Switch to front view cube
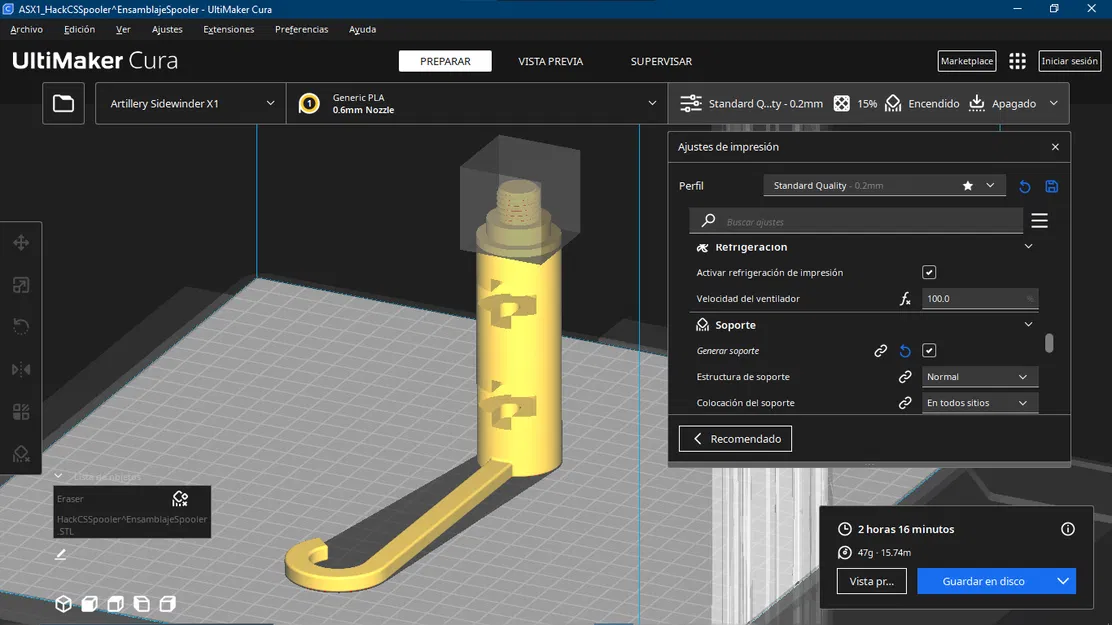Screen dimensions: 1112x625 pos(89,604)
